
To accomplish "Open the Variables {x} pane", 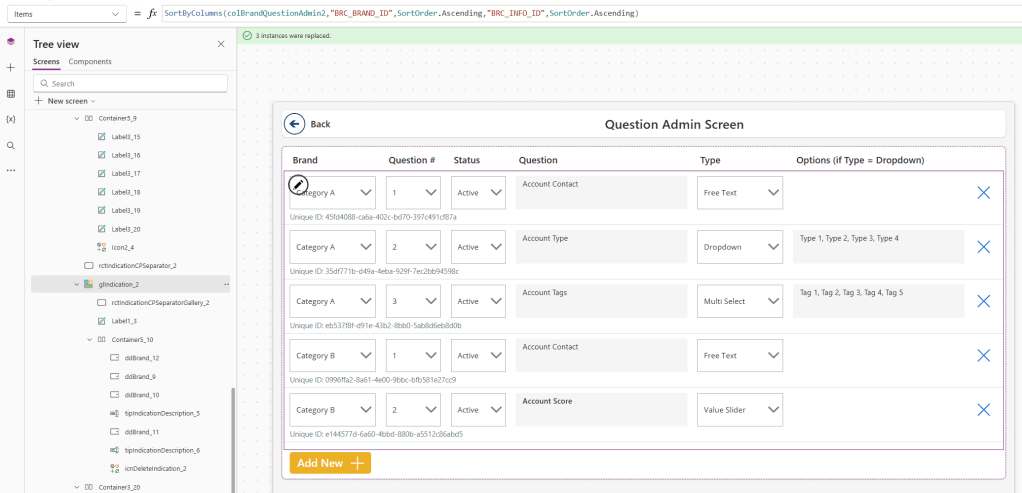I will click(11, 119).
